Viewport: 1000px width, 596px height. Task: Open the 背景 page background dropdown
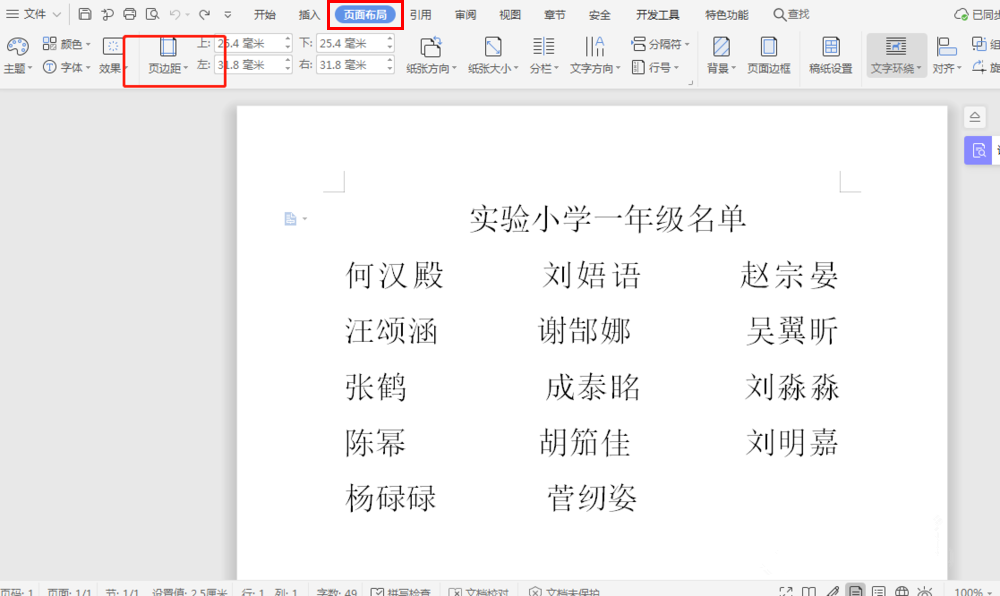721,55
